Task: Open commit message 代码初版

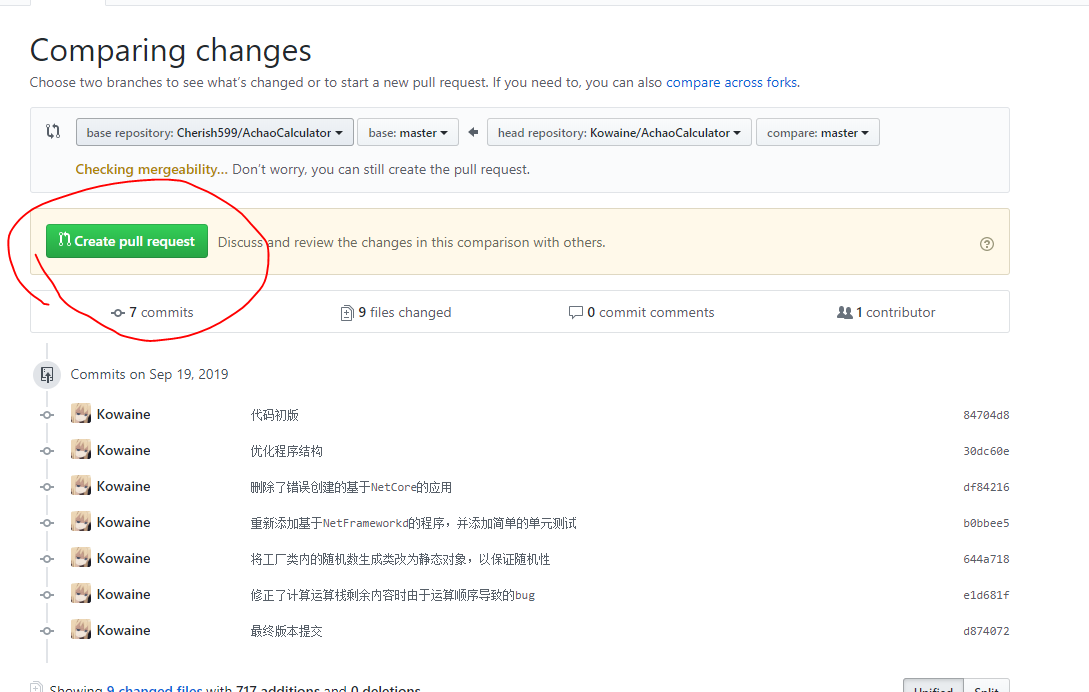Action: pos(274,415)
